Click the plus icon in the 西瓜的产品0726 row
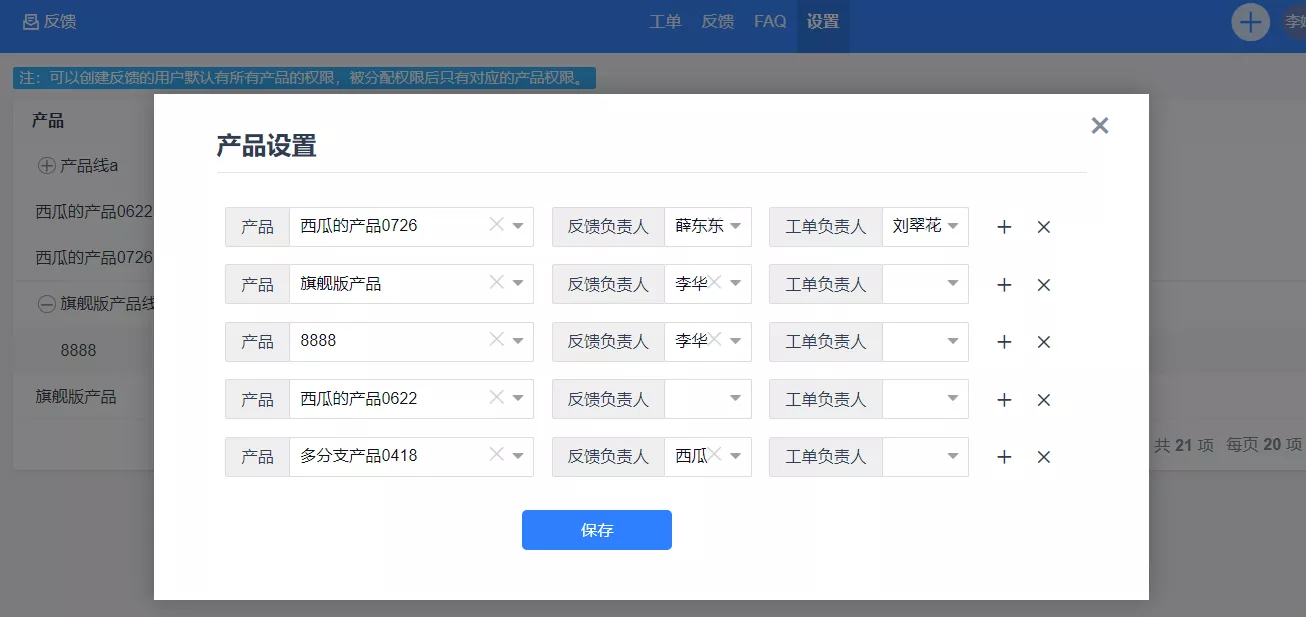 point(1004,227)
